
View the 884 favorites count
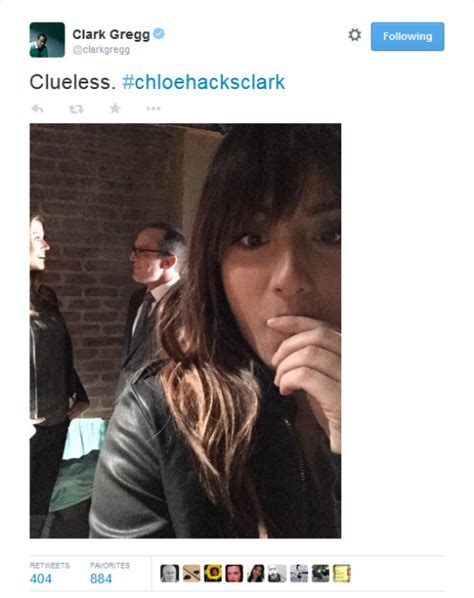101,579
